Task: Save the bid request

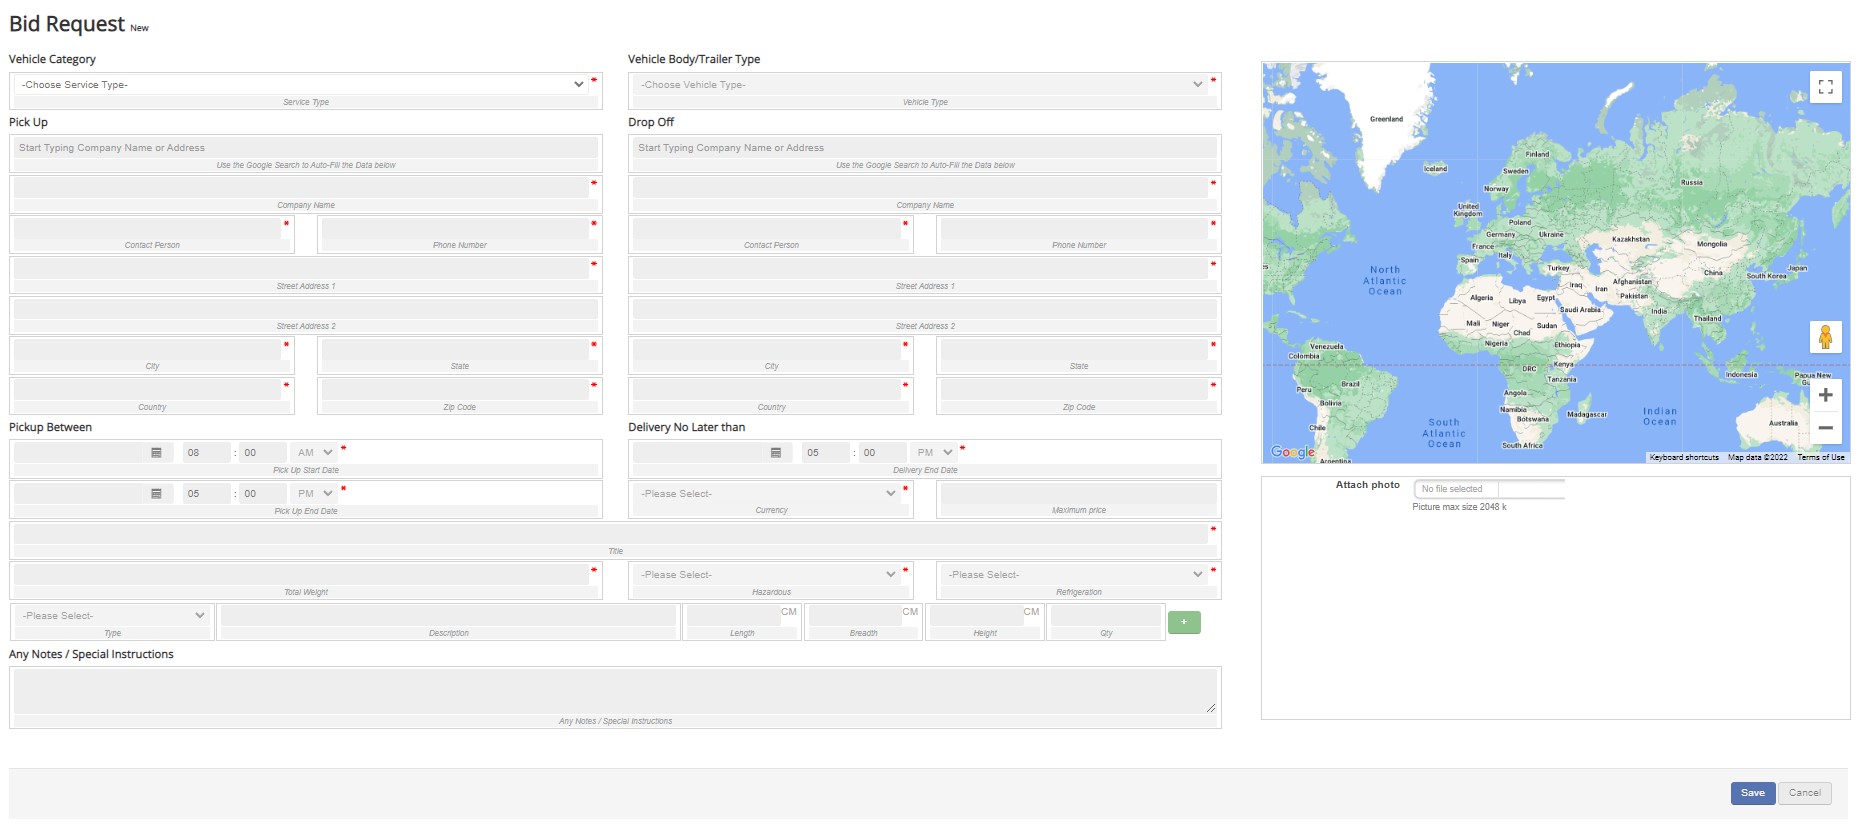Action: (x=1752, y=793)
